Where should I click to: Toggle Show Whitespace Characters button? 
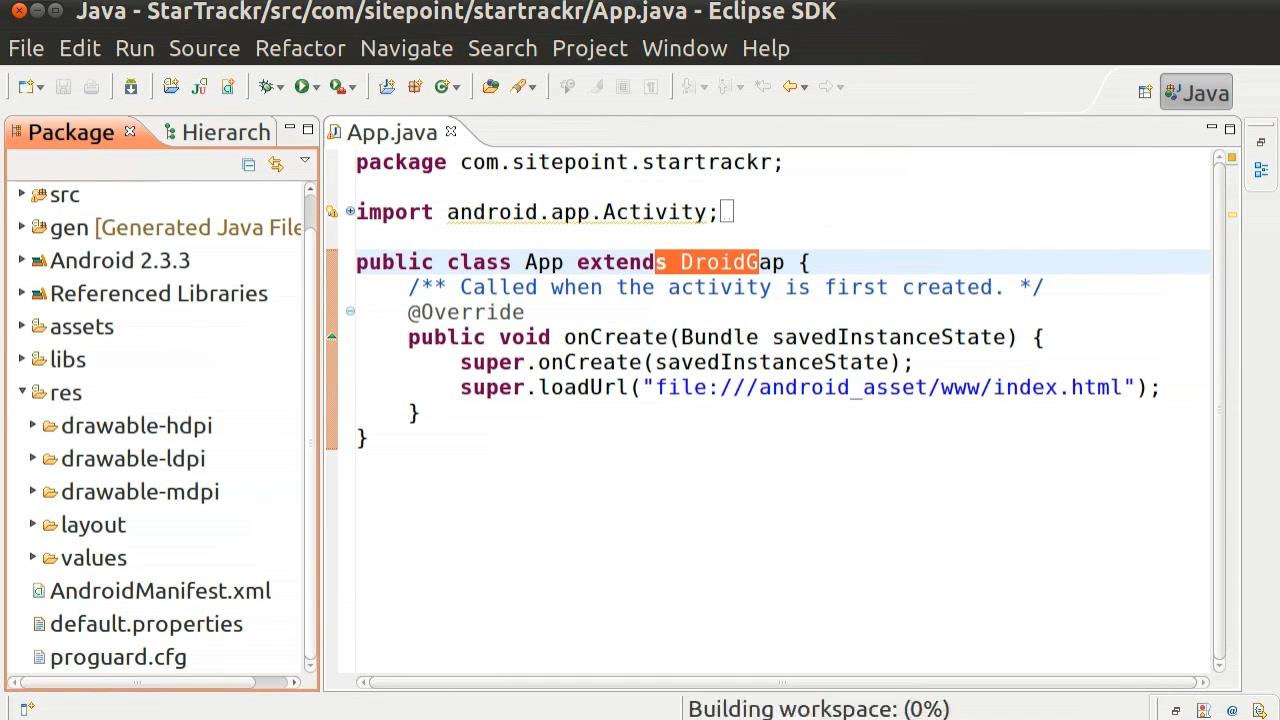pos(651,87)
